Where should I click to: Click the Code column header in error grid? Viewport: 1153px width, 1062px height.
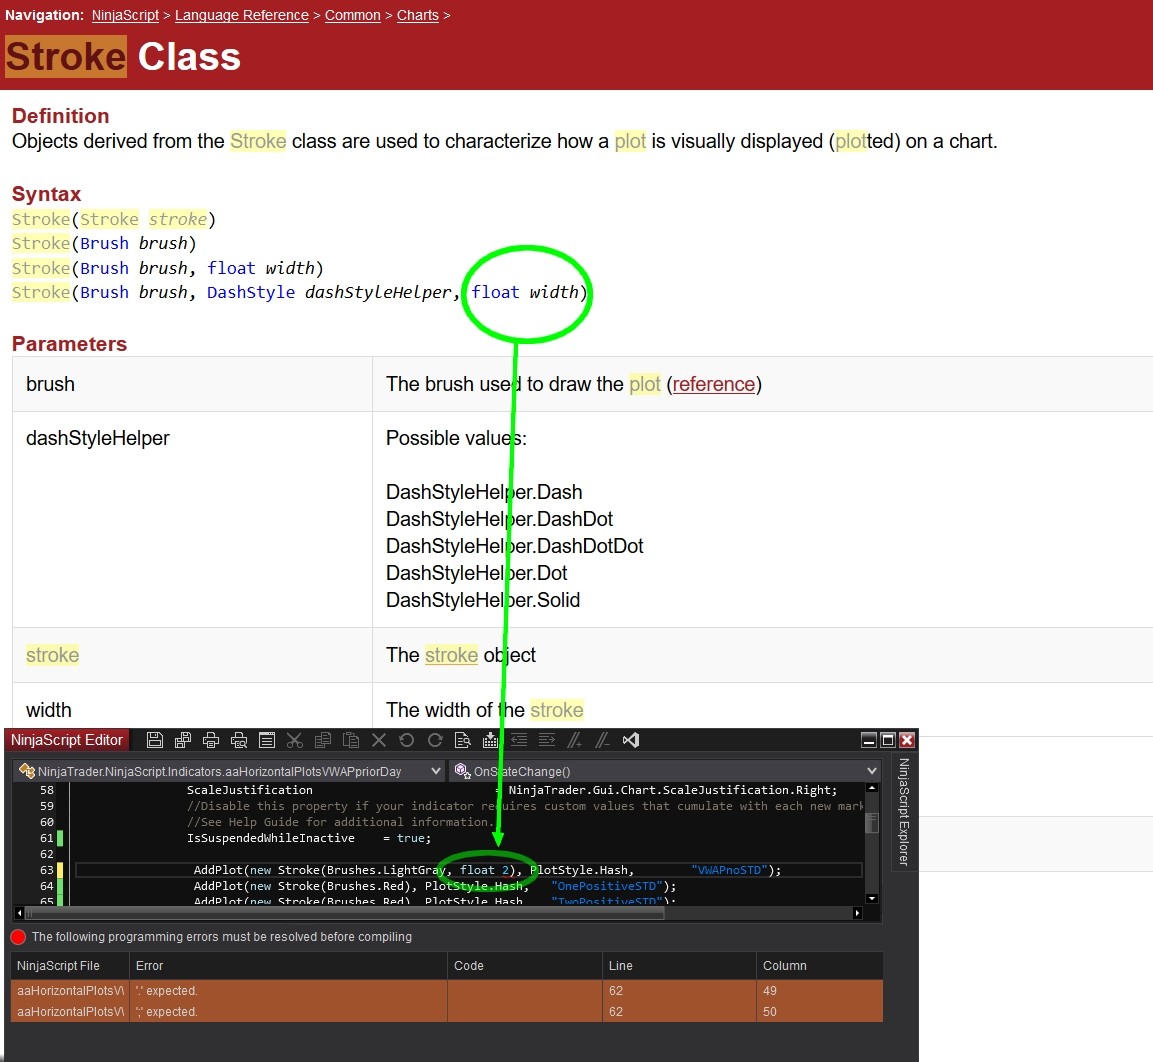coord(525,966)
